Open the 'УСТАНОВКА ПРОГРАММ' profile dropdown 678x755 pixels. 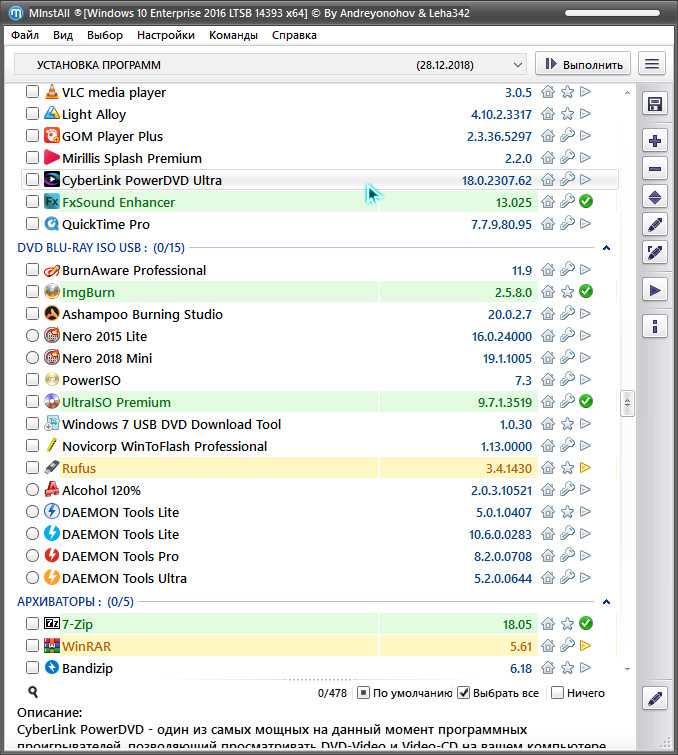[270, 65]
